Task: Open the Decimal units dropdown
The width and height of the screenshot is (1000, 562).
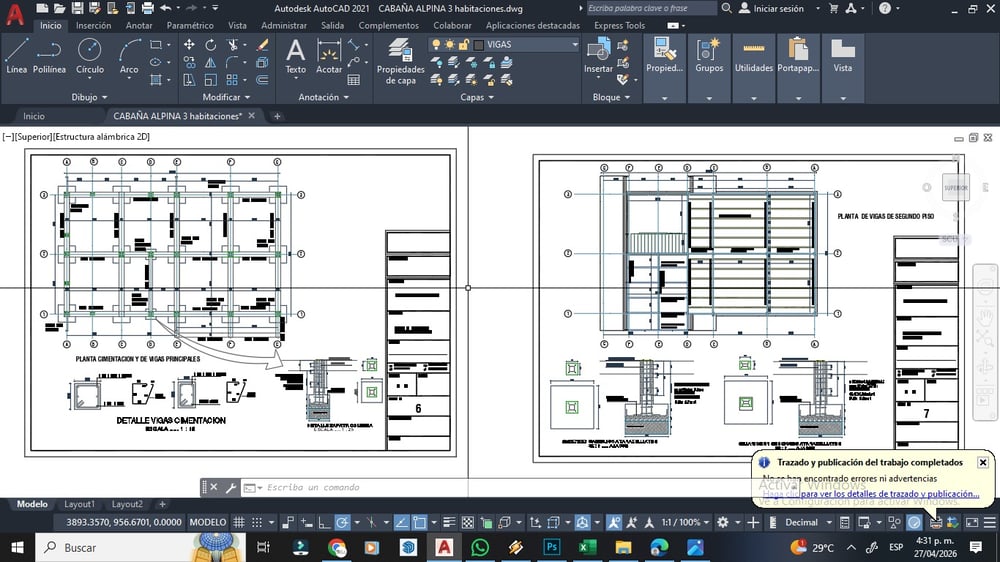Action: tap(829, 522)
